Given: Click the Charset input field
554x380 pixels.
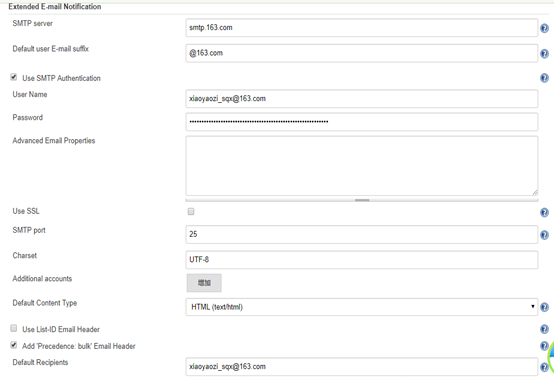Looking at the screenshot, I should click(x=362, y=260).
